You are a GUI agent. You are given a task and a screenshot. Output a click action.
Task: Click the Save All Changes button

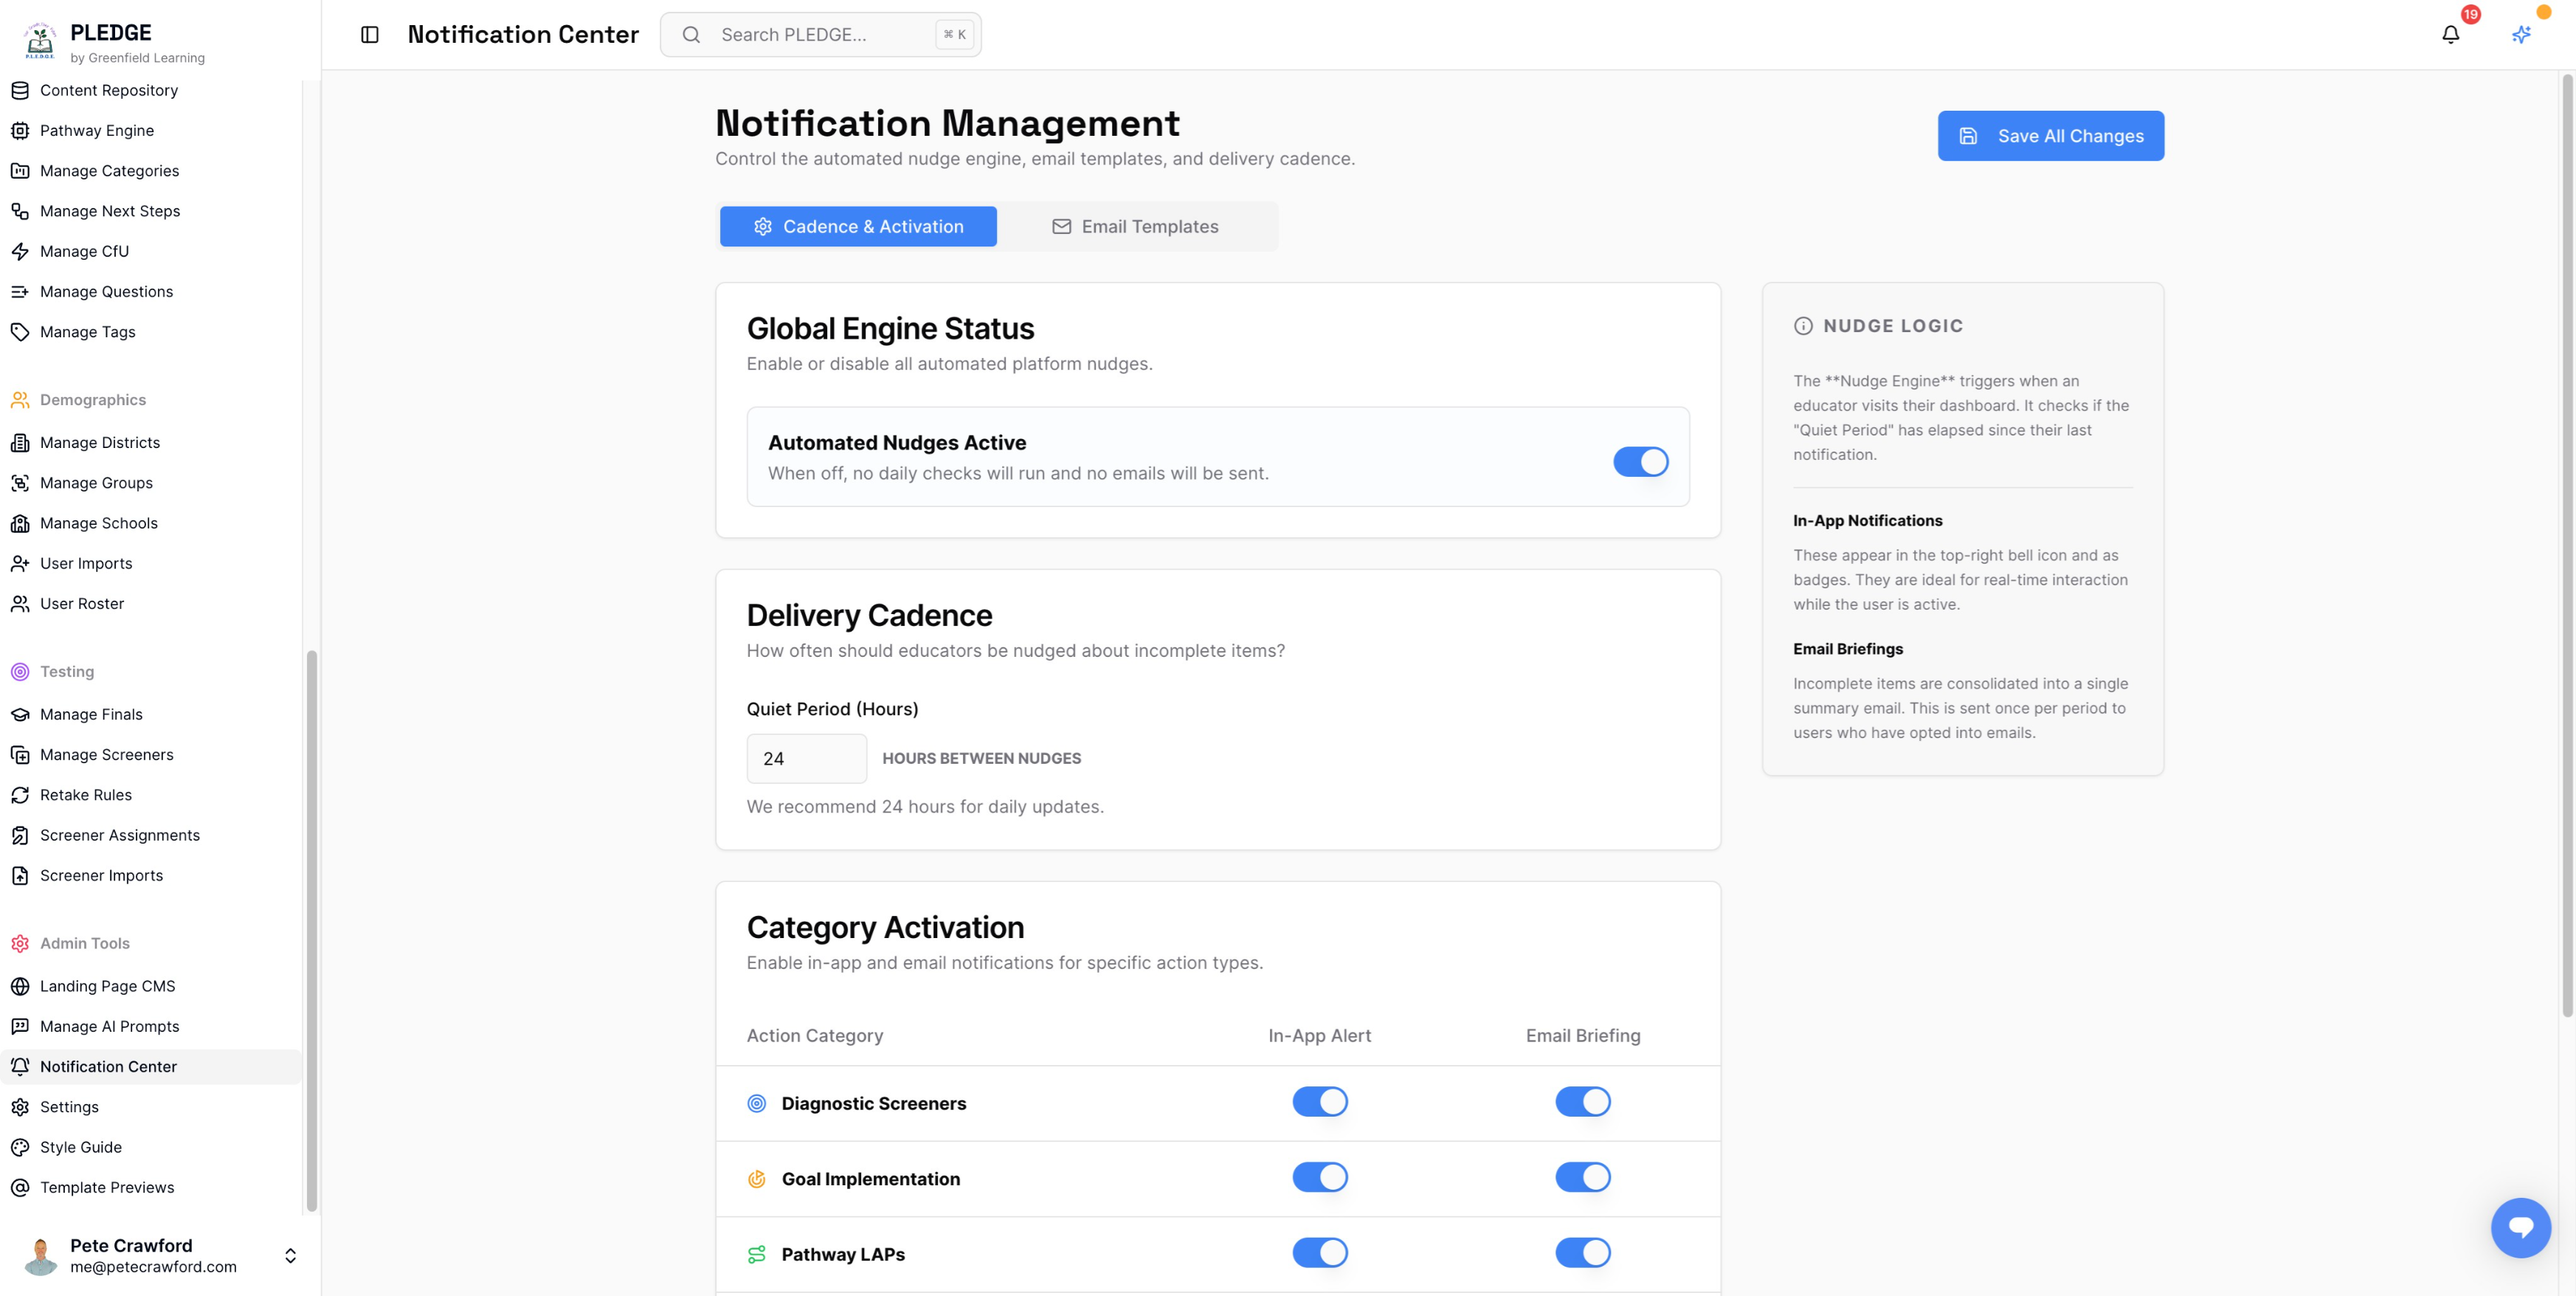coord(2050,136)
